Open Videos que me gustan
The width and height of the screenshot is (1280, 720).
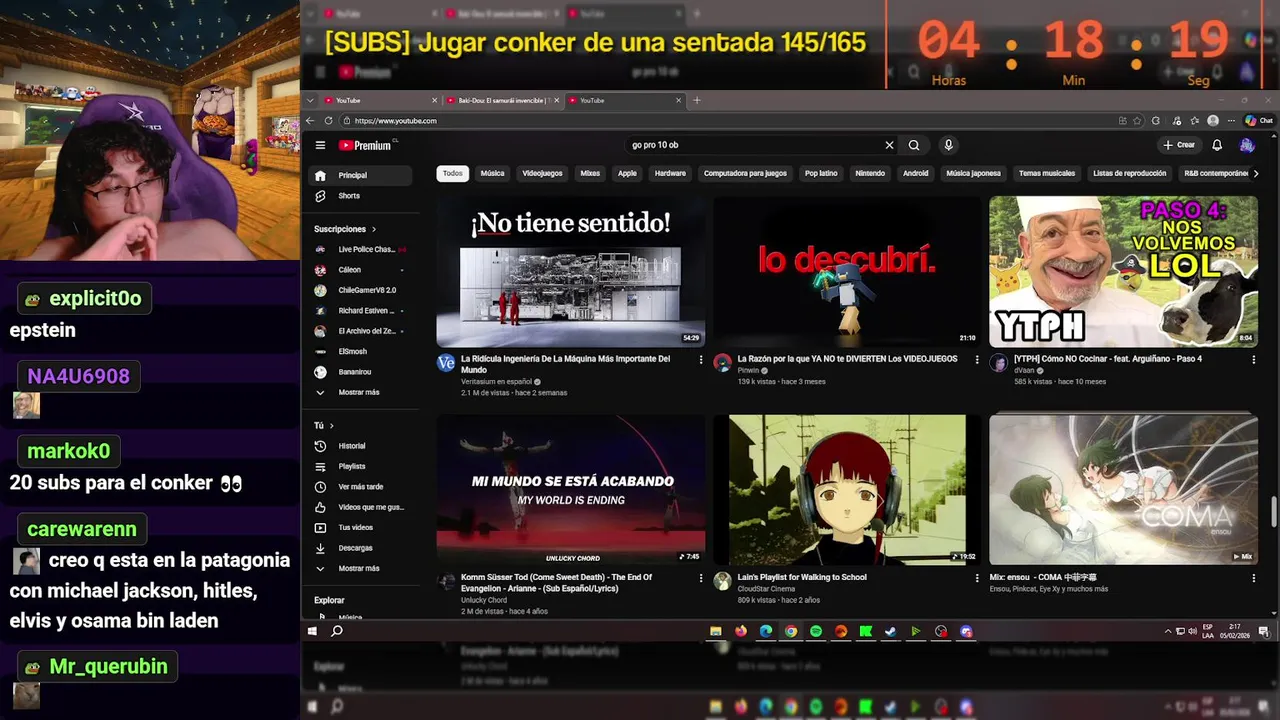(x=359, y=507)
